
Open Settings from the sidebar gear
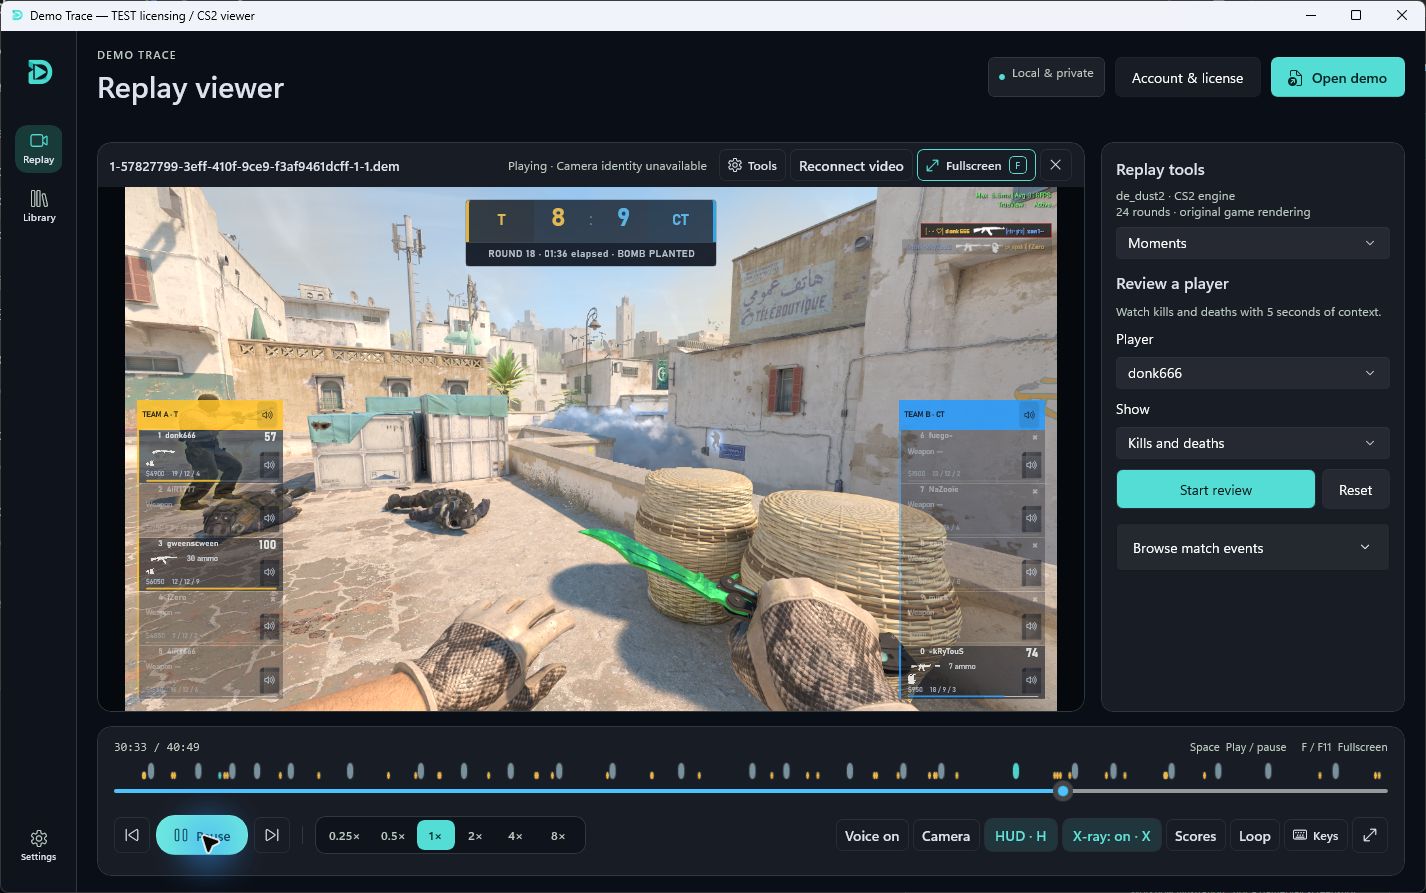tap(38, 845)
